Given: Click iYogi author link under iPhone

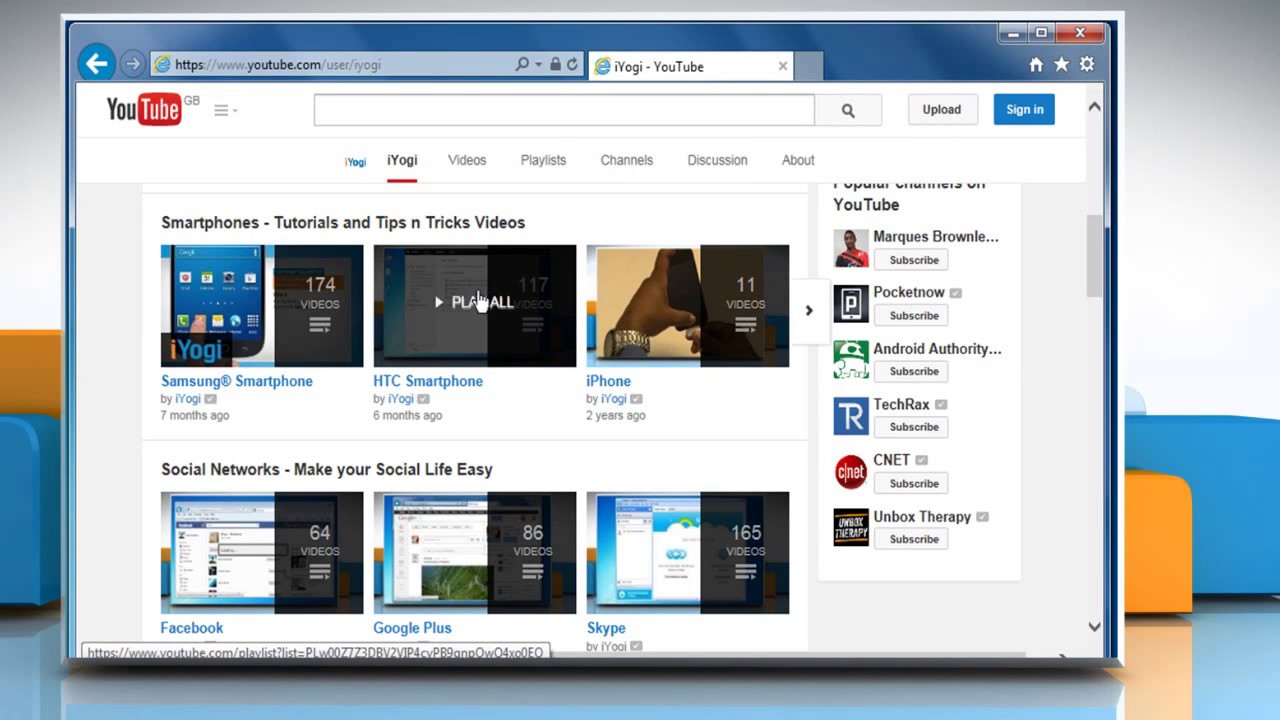Looking at the screenshot, I should click(x=614, y=399).
